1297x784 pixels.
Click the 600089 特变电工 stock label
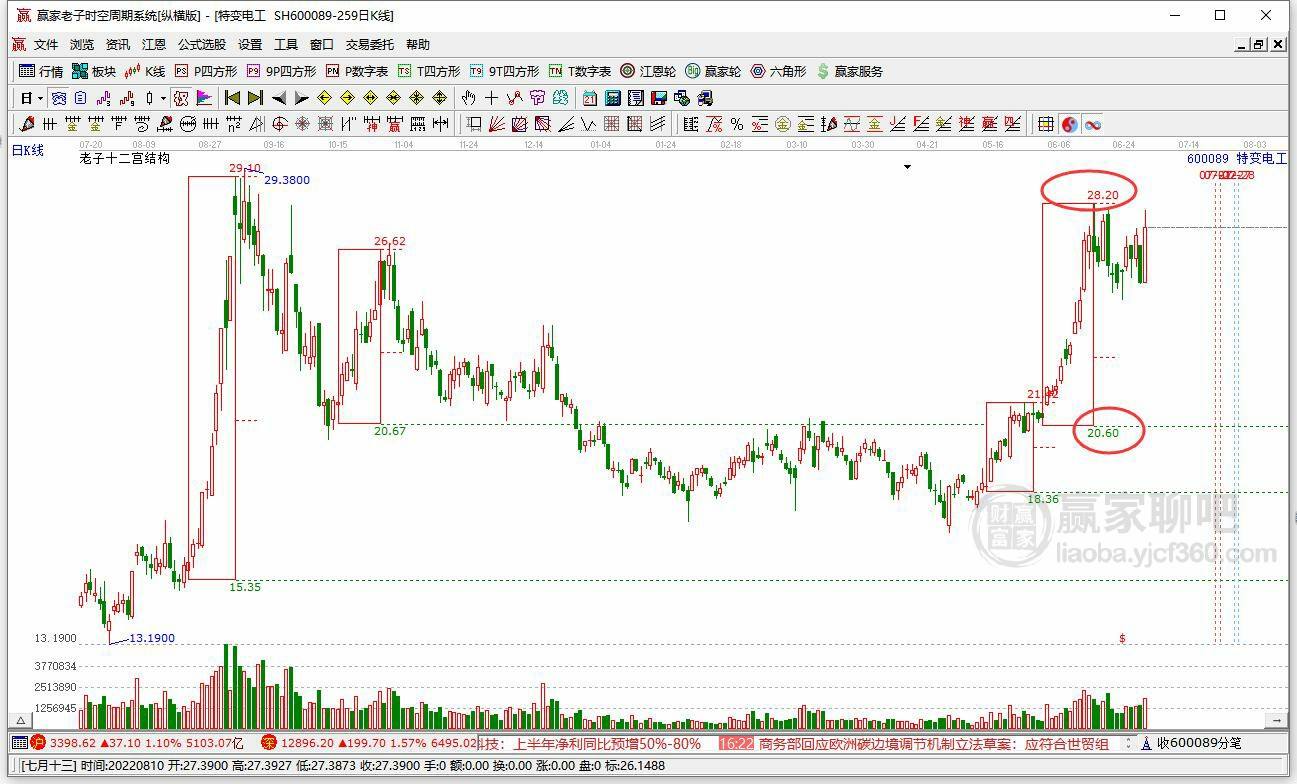(x=1236, y=158)
